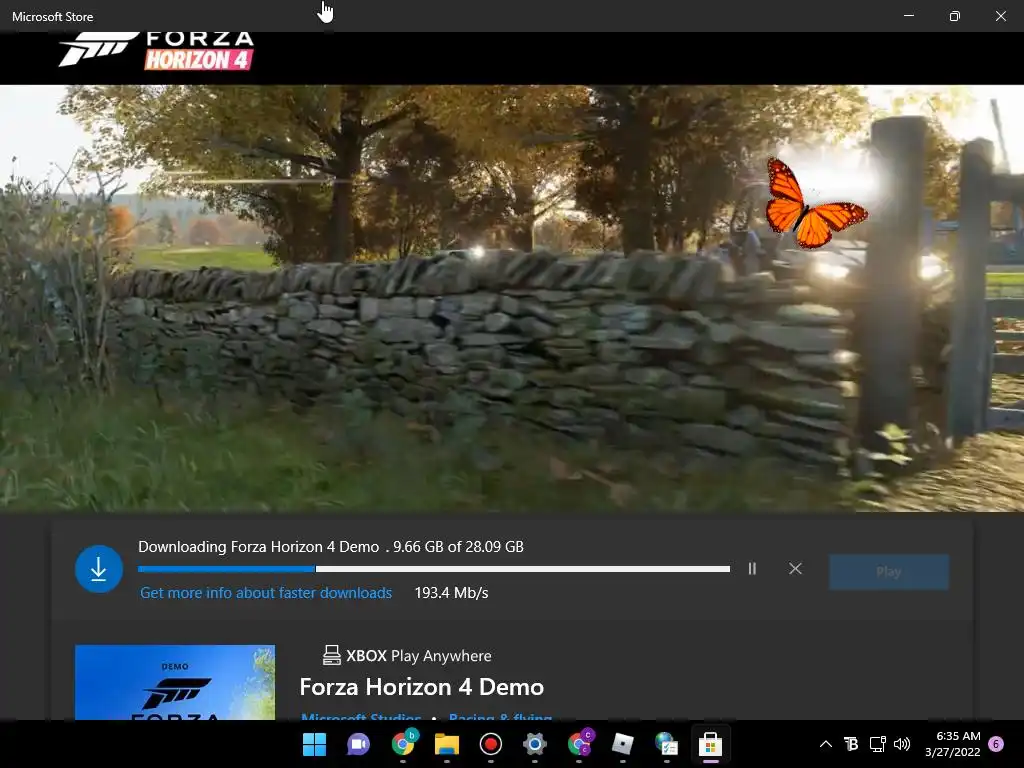The width and height of the screenshot is (1024, 768).
Task: Open the clock showing 6:35 AM
Action: (953, 744)
